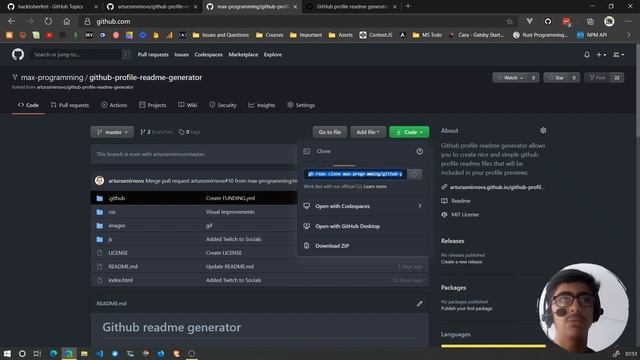
Task: Star the repository
Action: (x=556, y=78)
